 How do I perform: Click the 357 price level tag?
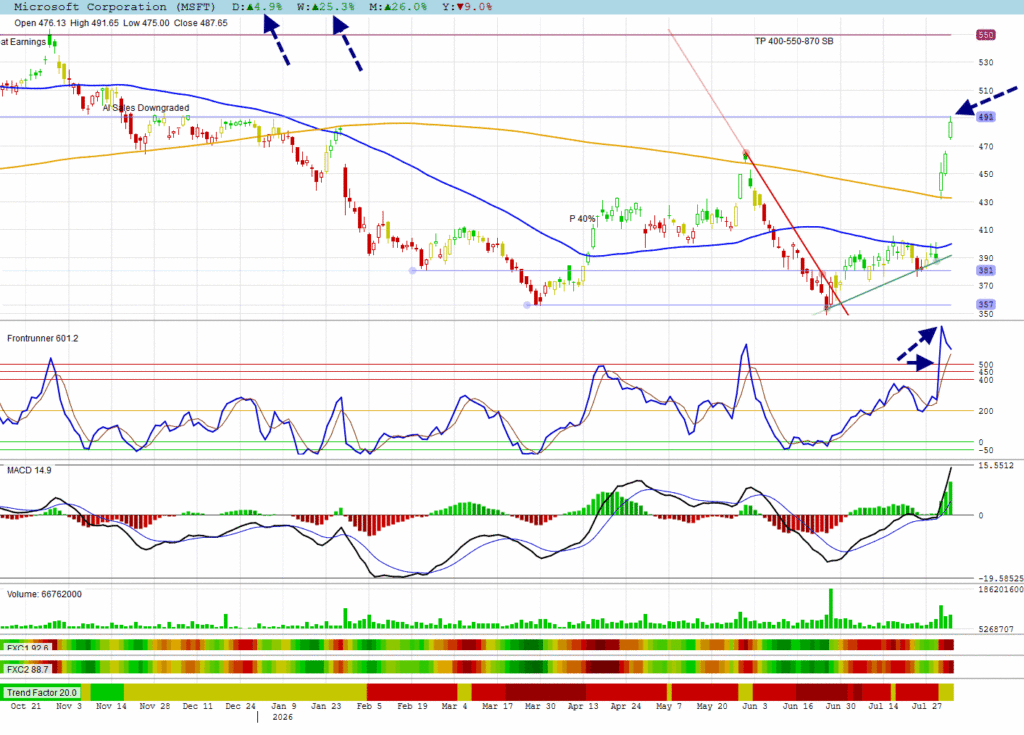[x=985, y=304]
